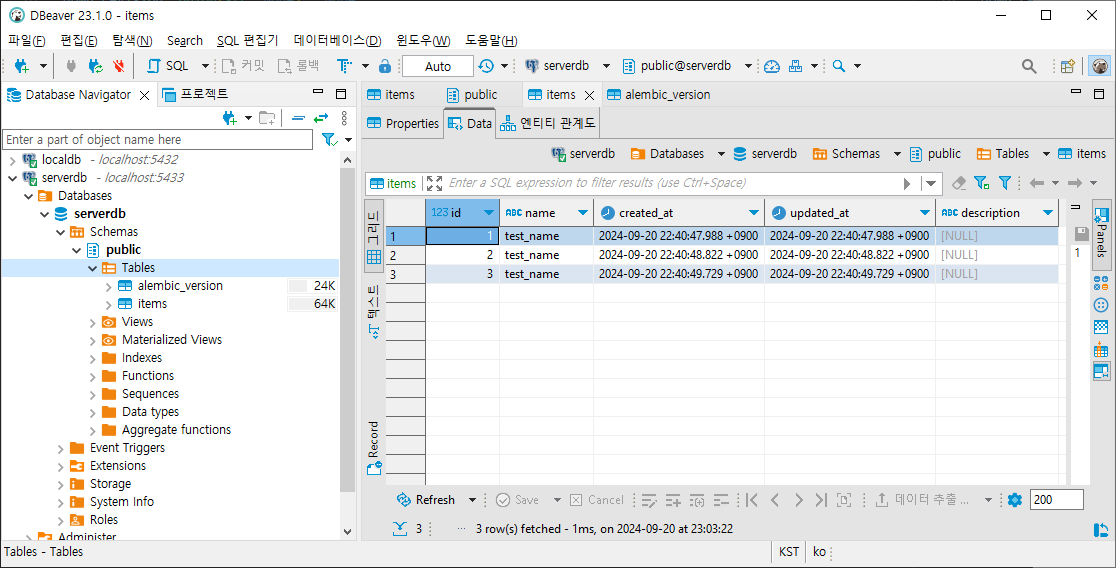The height and width of the screenshot is (568, 1116).
Task: Click the row count icon in status
Action: (x=401, y=529)
